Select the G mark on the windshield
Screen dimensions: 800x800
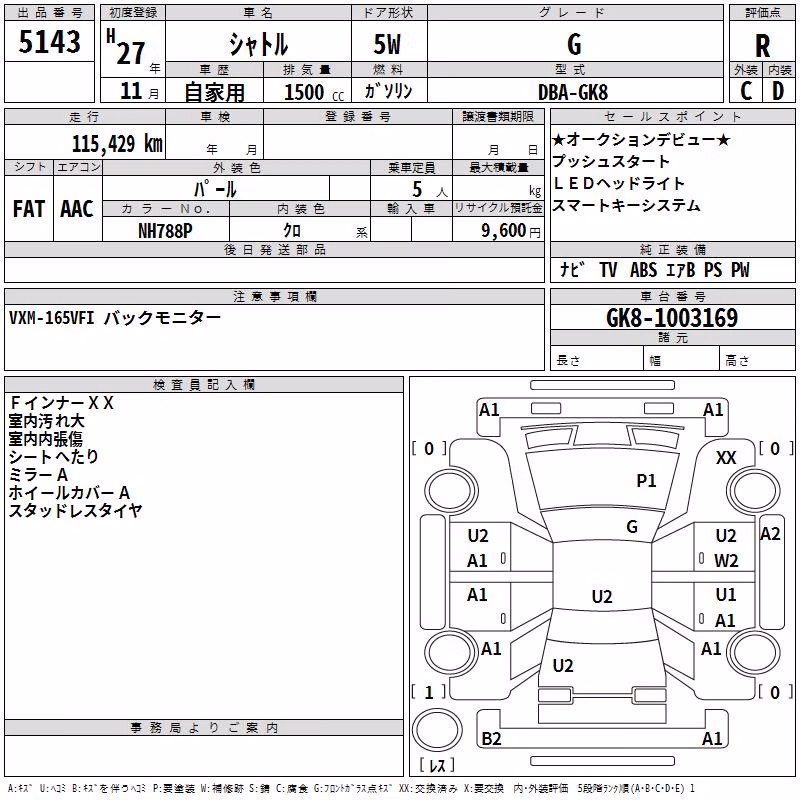point(632,527)
